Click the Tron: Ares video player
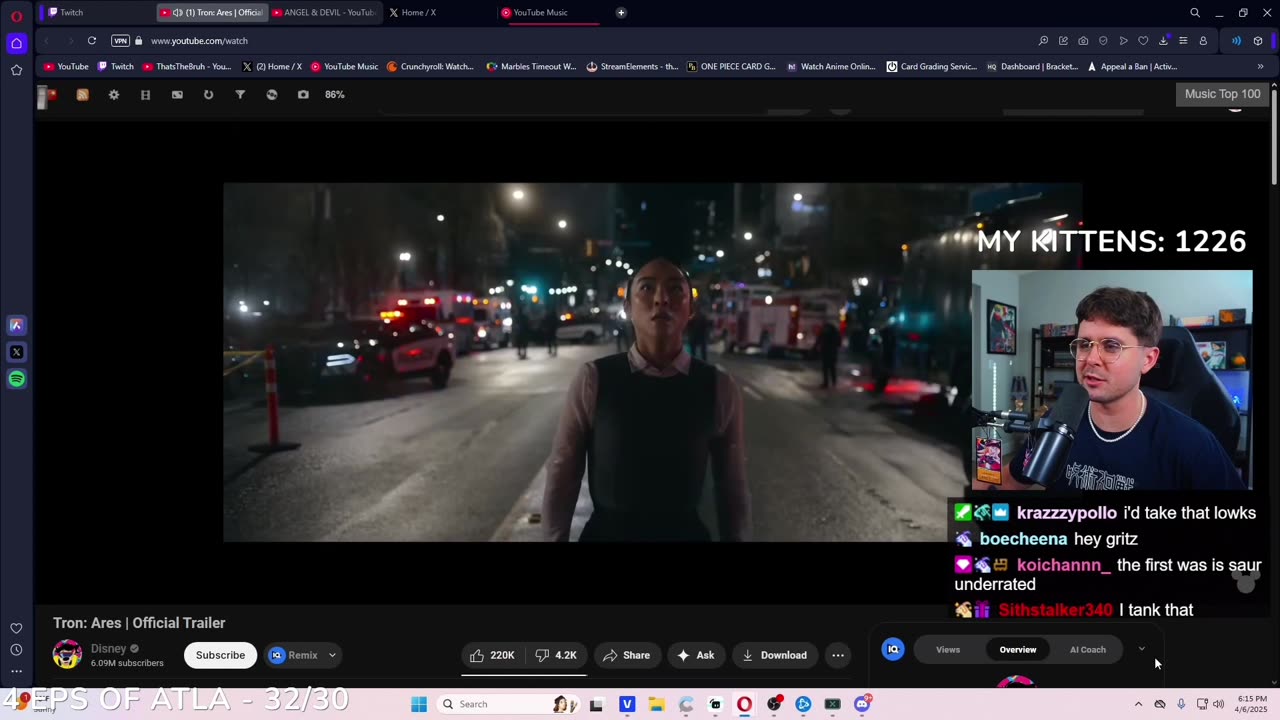Screen dimensions: 1280x720 (651, 362)
